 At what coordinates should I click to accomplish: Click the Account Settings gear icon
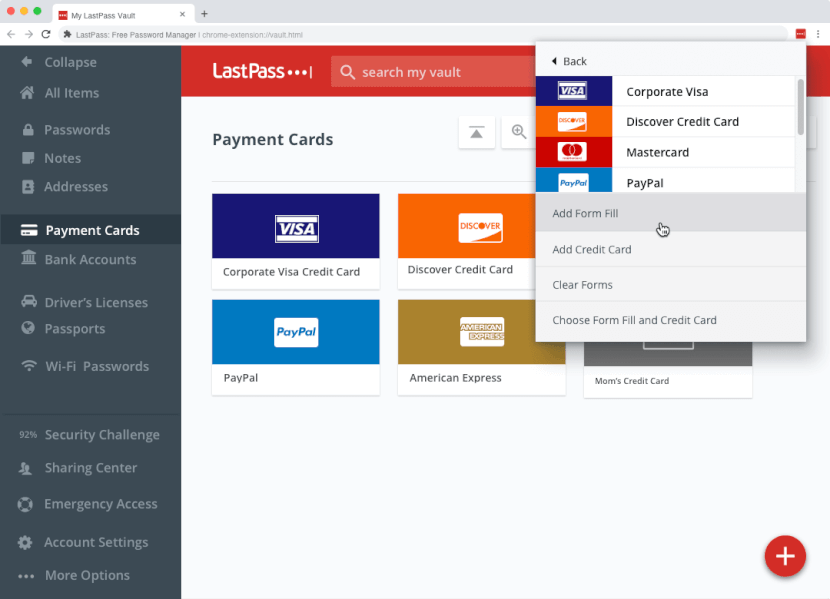coord(25,542)
